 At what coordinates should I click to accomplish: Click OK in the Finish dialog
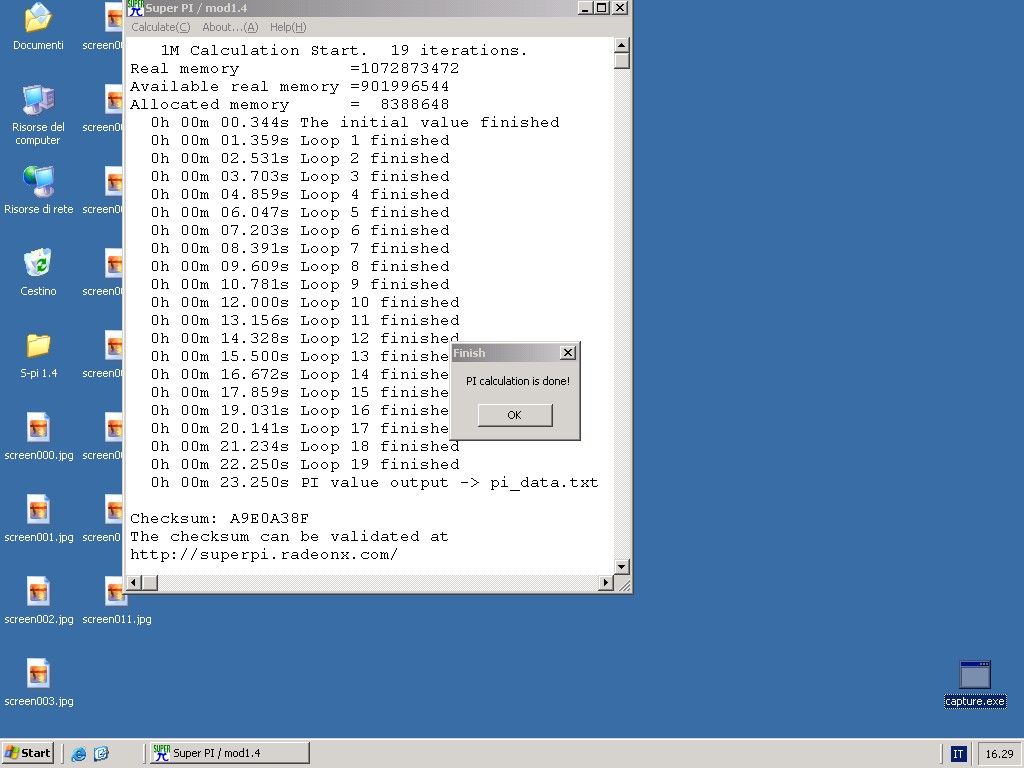515,415
